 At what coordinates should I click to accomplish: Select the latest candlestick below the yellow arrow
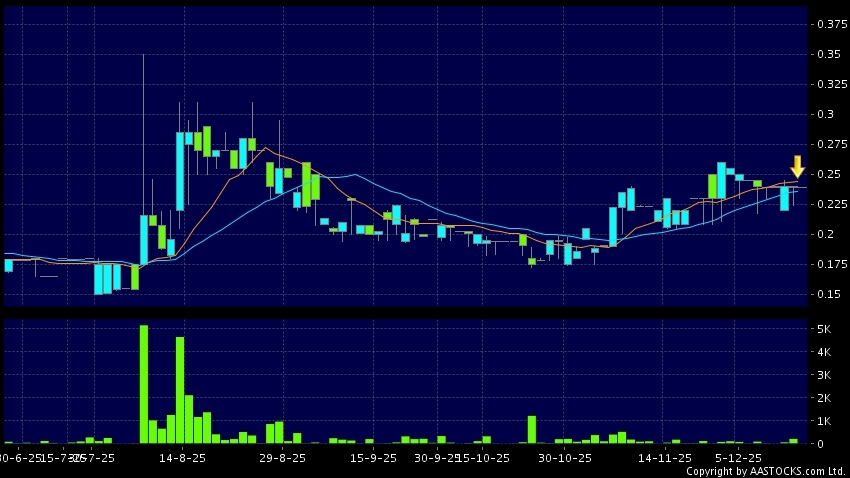[785, 198]
